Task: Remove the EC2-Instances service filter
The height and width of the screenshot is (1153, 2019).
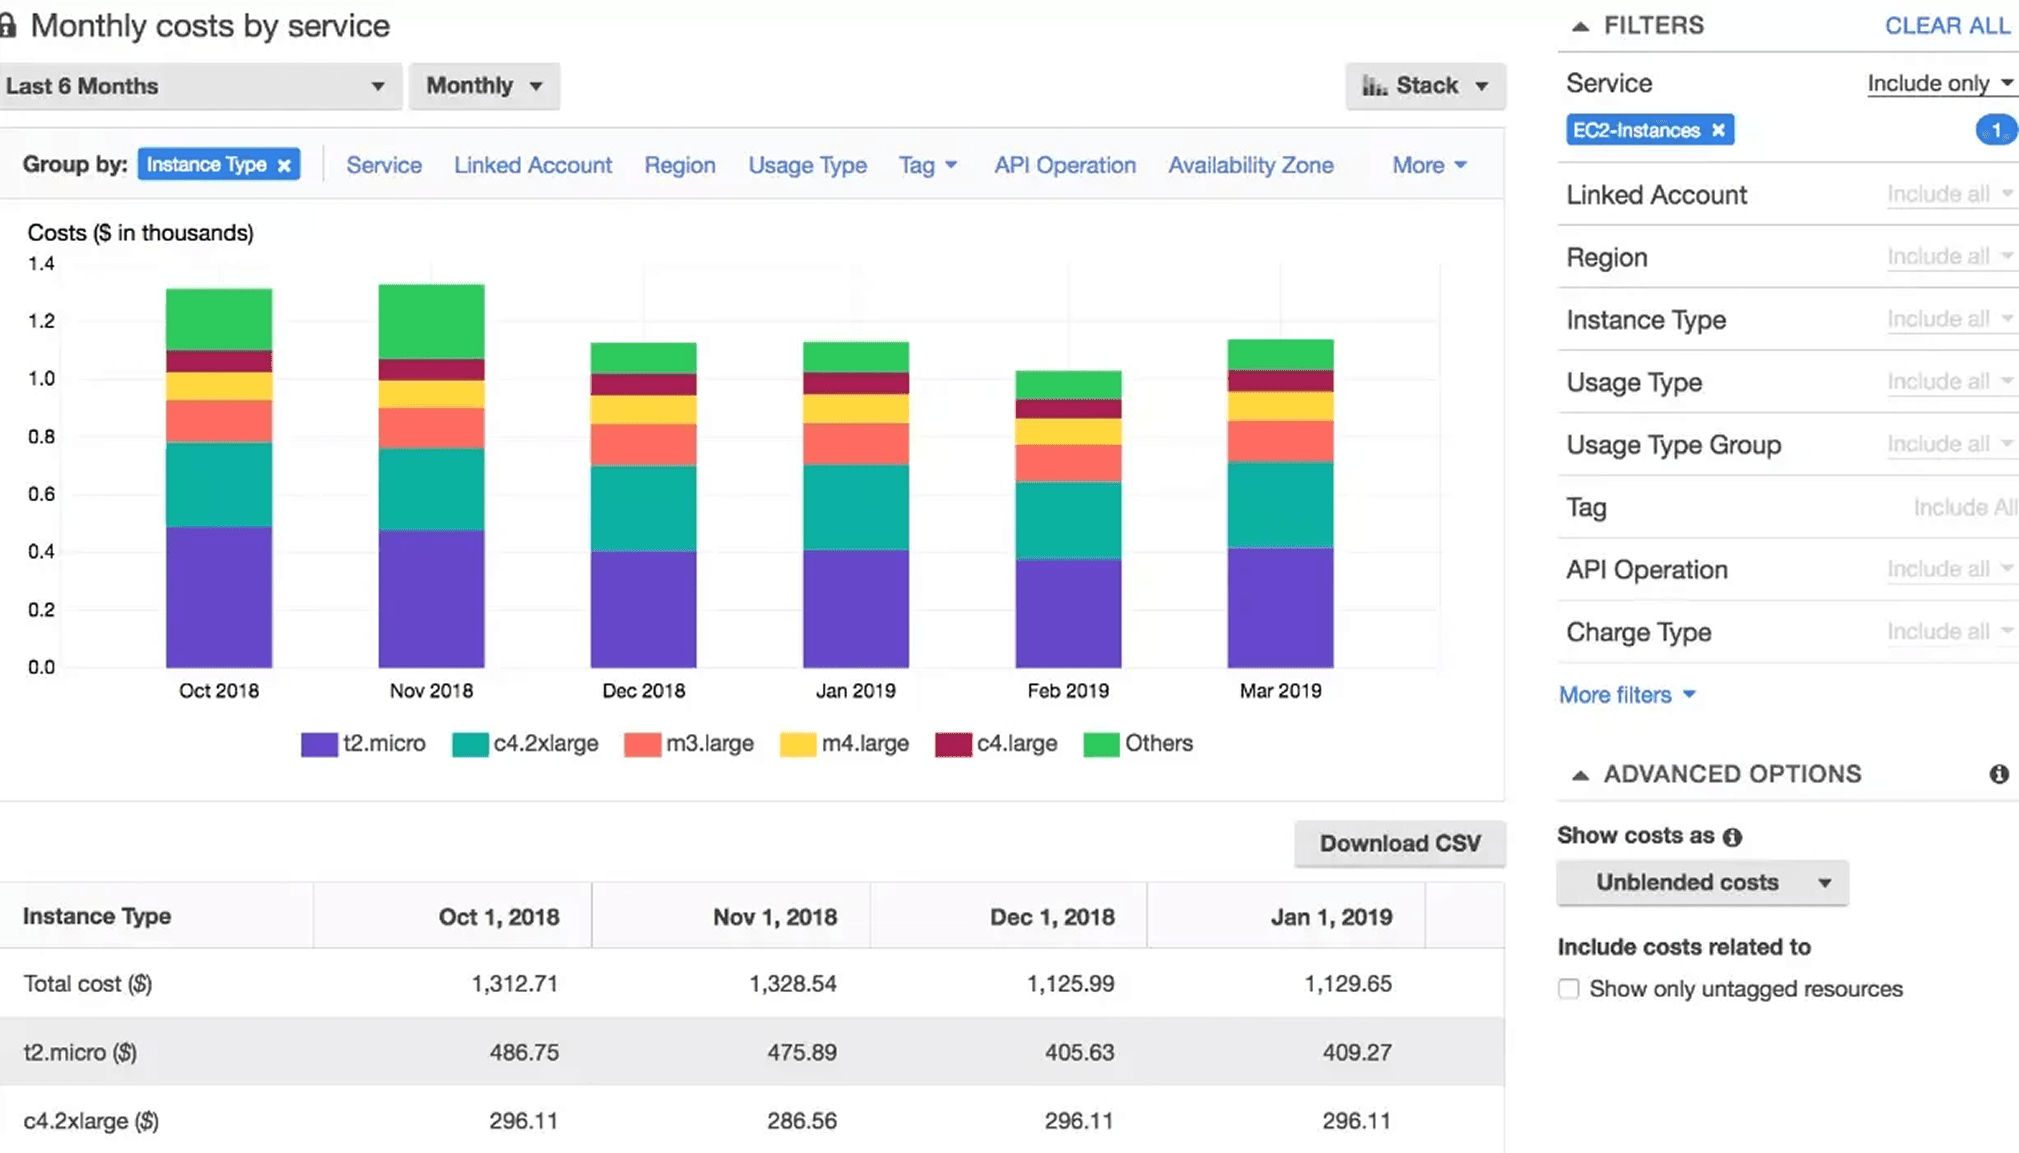Action: coord(1718,130)
